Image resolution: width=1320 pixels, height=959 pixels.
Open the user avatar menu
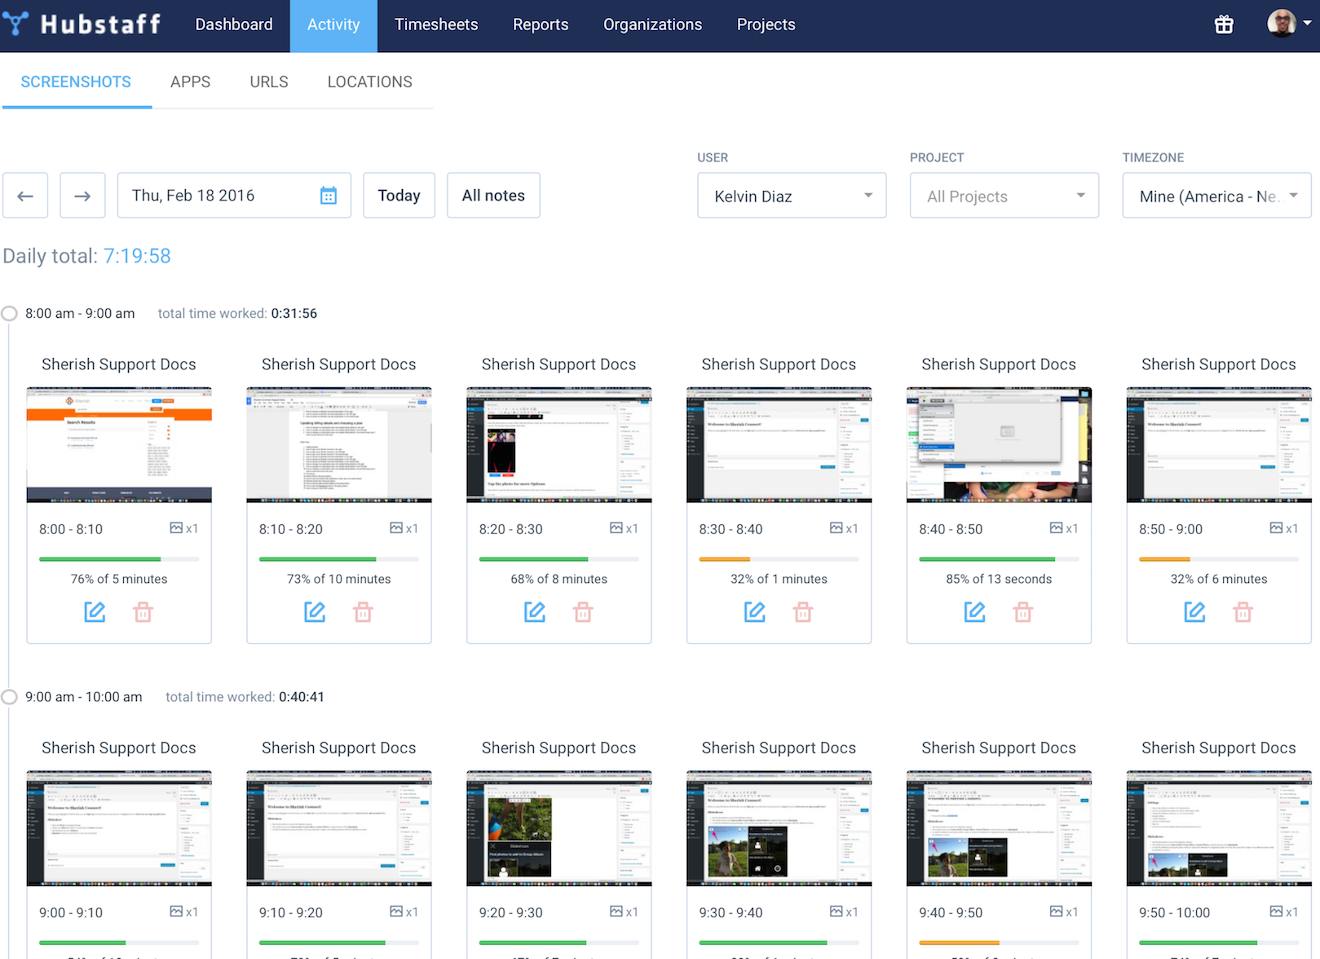(x=1289, y=23)
